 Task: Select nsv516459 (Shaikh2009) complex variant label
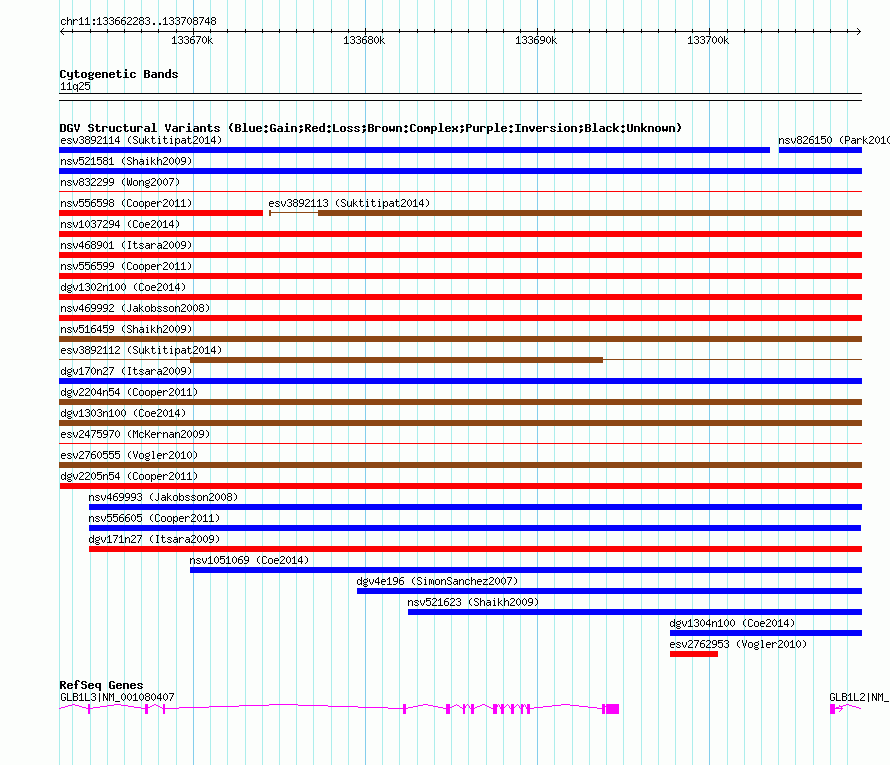point(126,329)
